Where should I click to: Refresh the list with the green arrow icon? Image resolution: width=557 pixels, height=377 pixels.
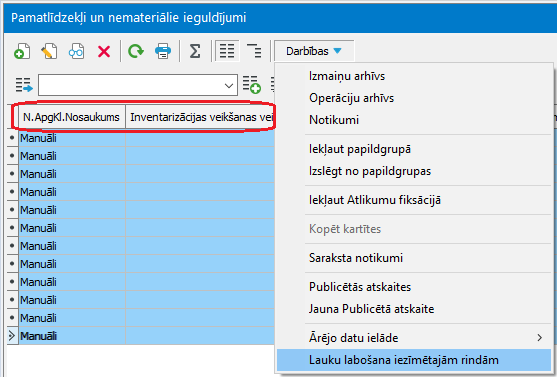coord(136,51)
